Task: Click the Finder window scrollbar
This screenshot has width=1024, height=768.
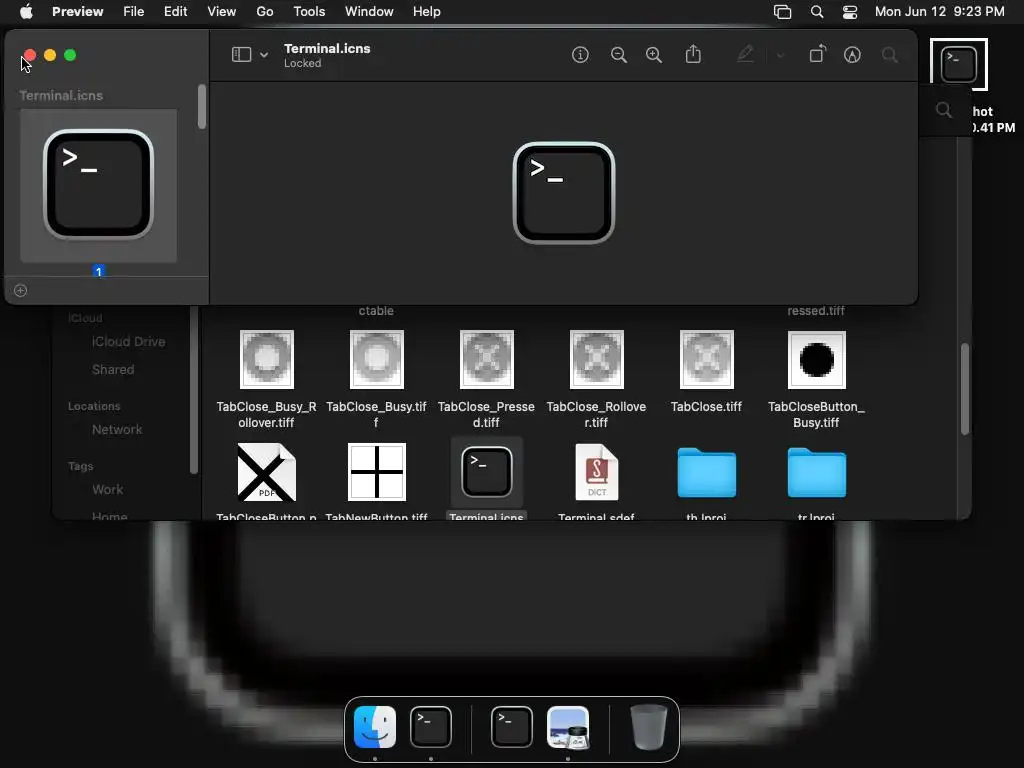Action: pos(965,389)
